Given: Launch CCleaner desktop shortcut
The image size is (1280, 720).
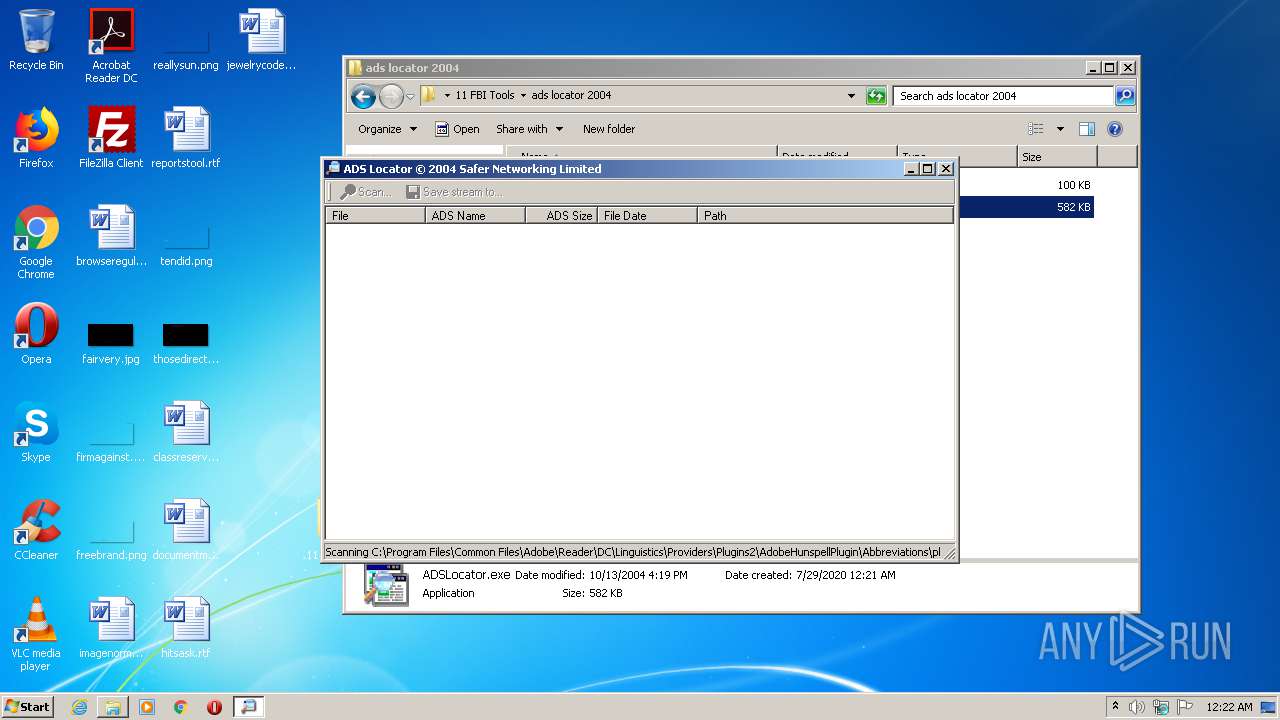Looking at the screenshot, I should click(36, 530).
